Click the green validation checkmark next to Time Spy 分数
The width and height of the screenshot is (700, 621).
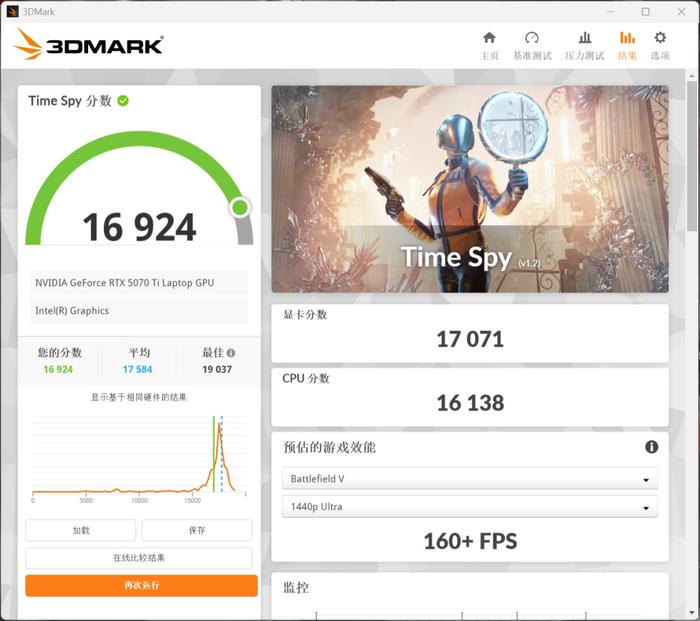click(x=123, y=101)
